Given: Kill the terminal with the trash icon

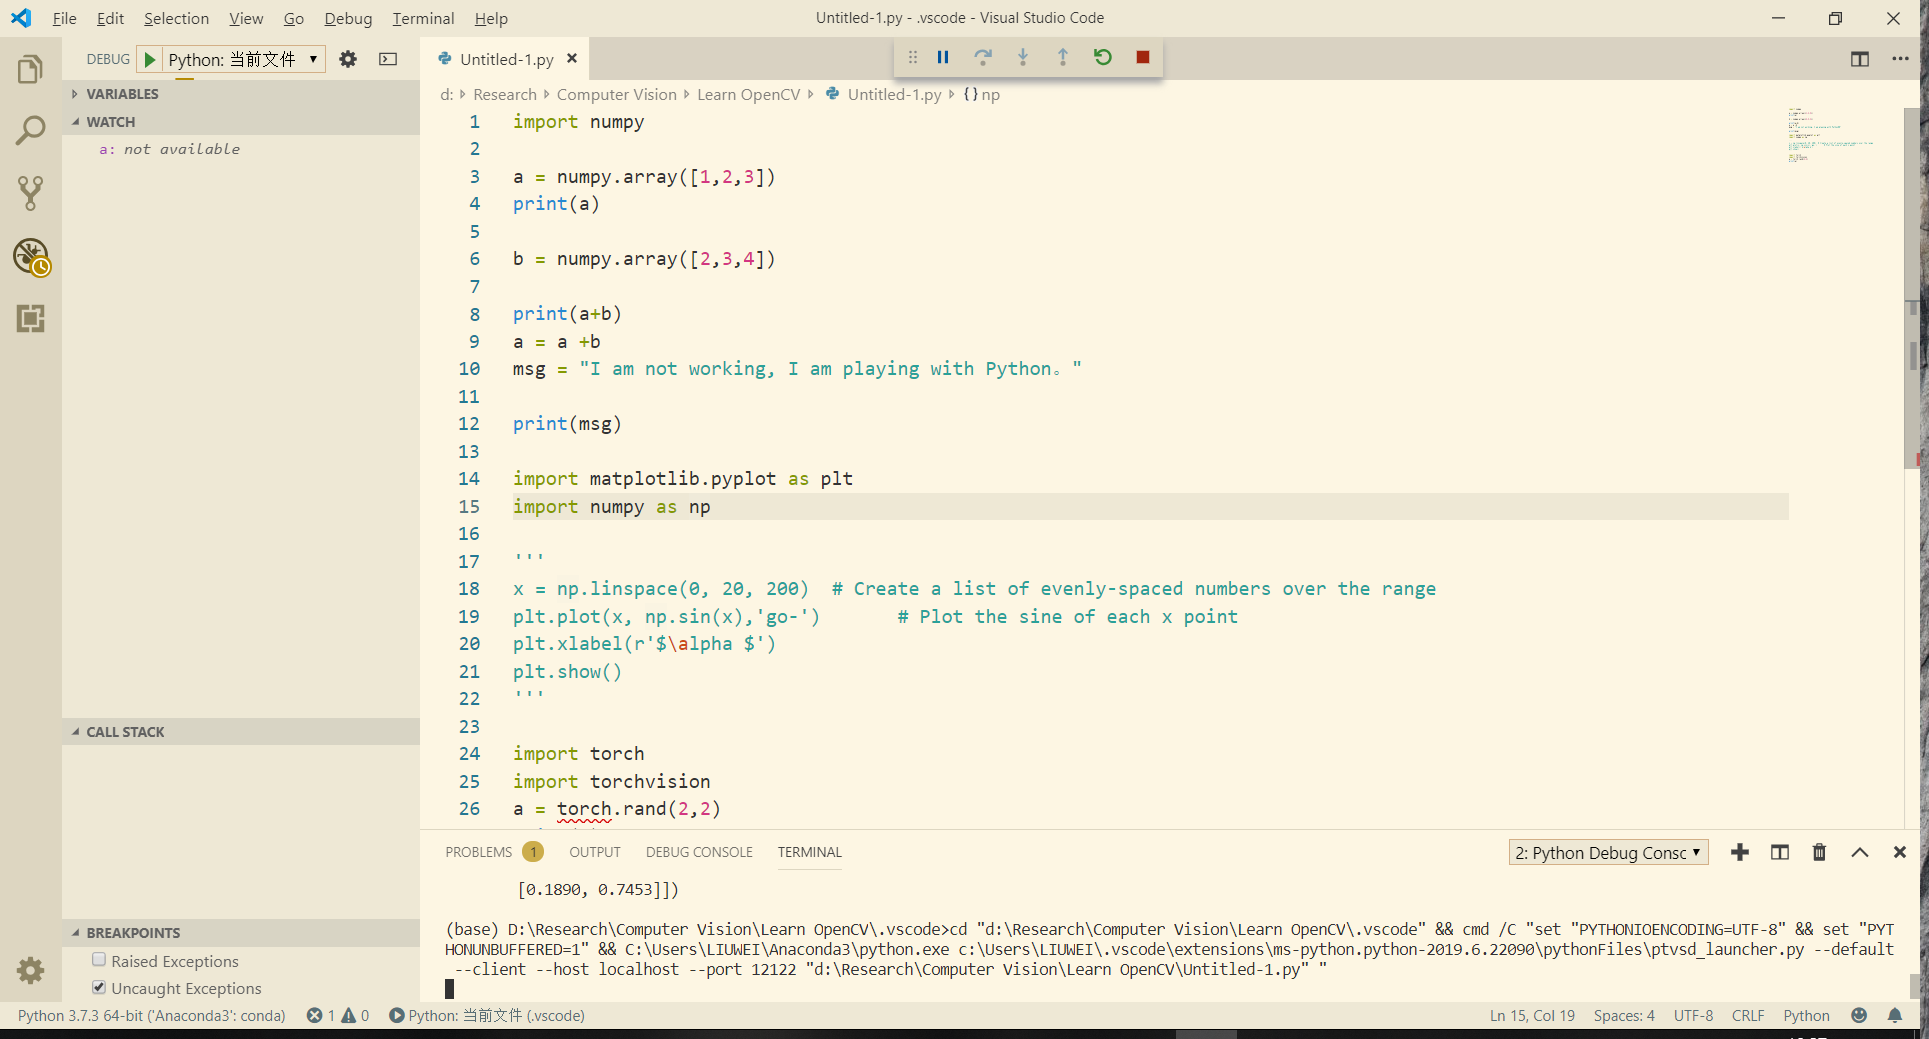Looking at the screenshot, I should [1819, 852].
